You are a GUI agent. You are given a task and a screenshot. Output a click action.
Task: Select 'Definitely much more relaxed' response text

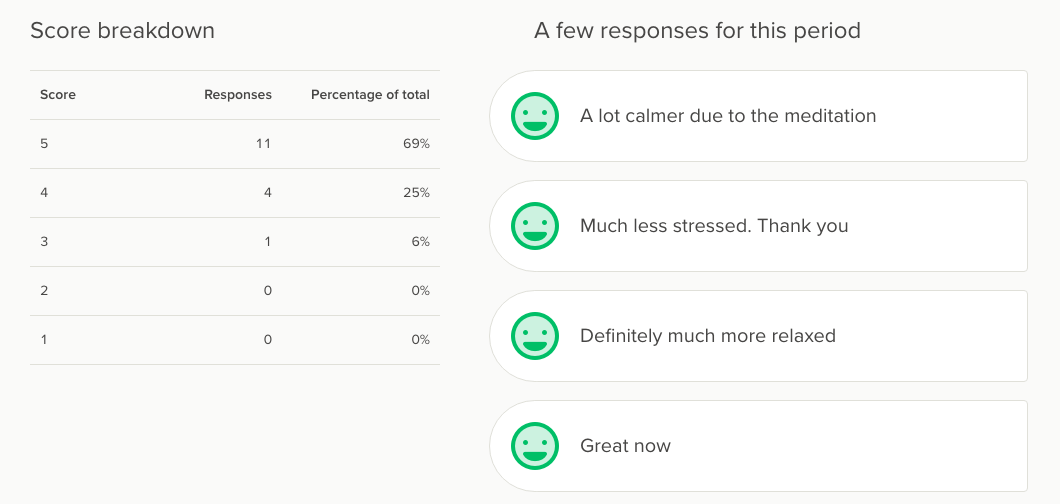708,336
